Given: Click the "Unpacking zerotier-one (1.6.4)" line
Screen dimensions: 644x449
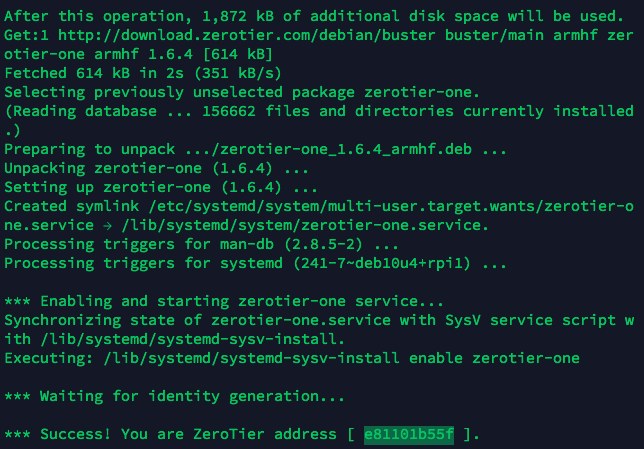Looking at the screenshot, I should (x=156, y=168).
